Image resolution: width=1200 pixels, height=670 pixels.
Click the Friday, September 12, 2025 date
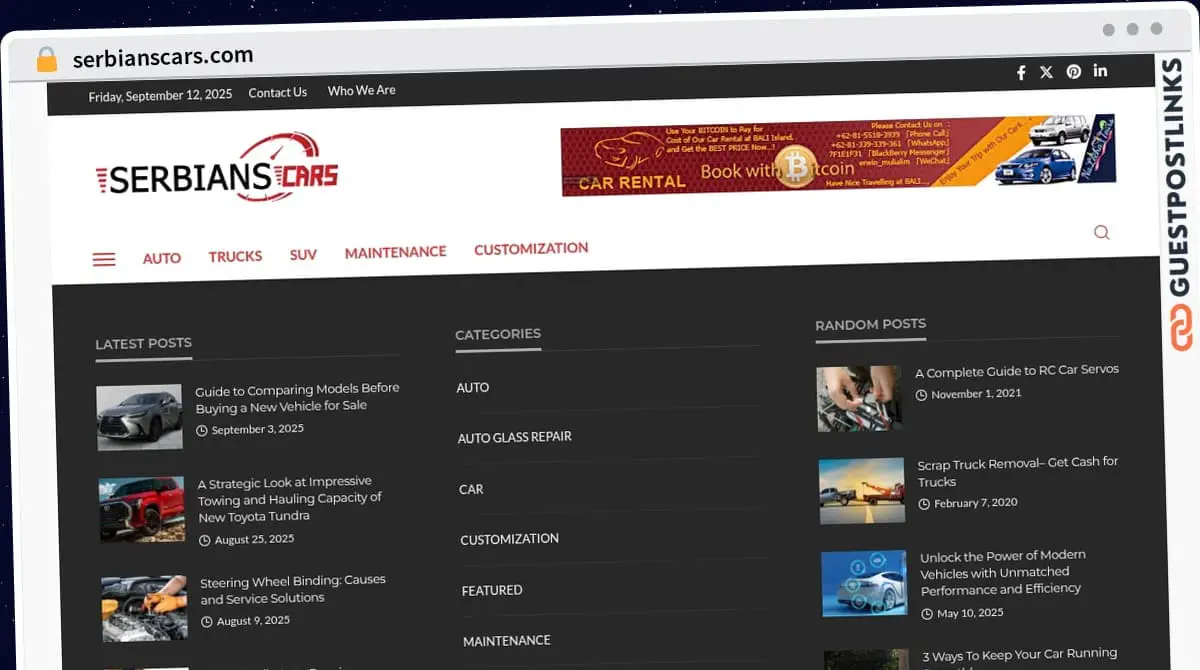tap(160, 95)
